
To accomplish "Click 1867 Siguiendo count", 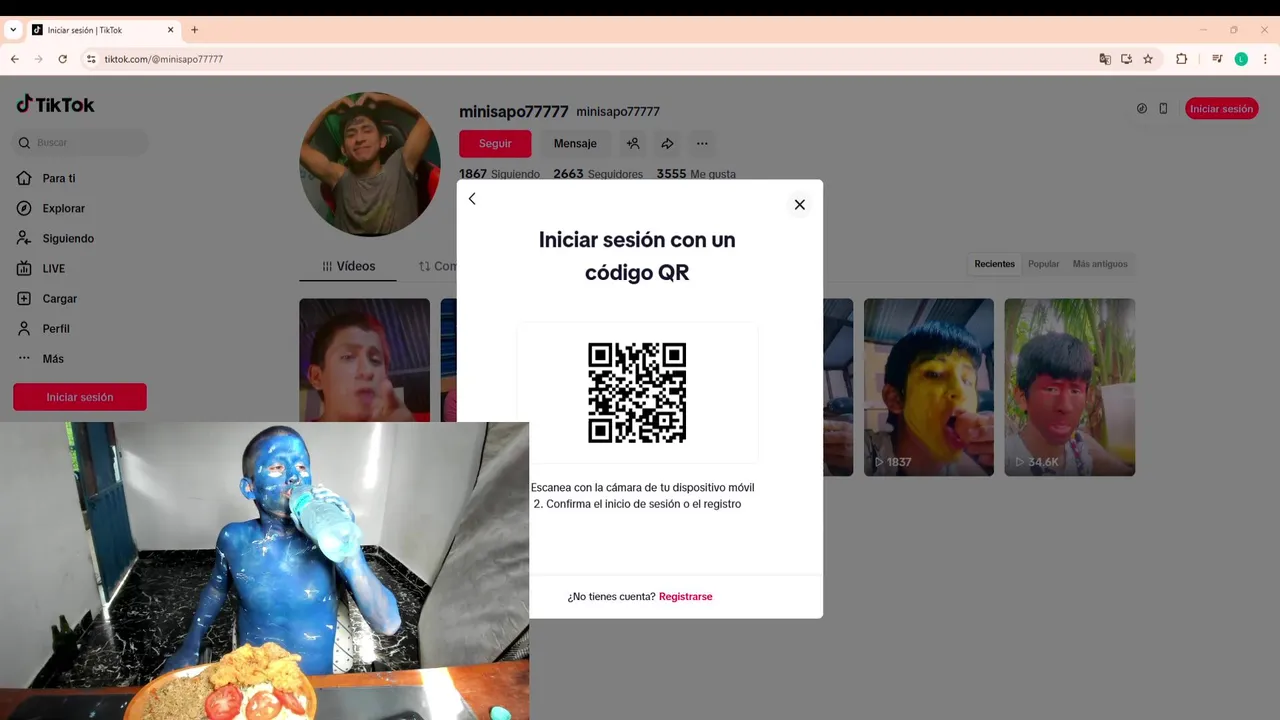I will [x=499, y=174].
